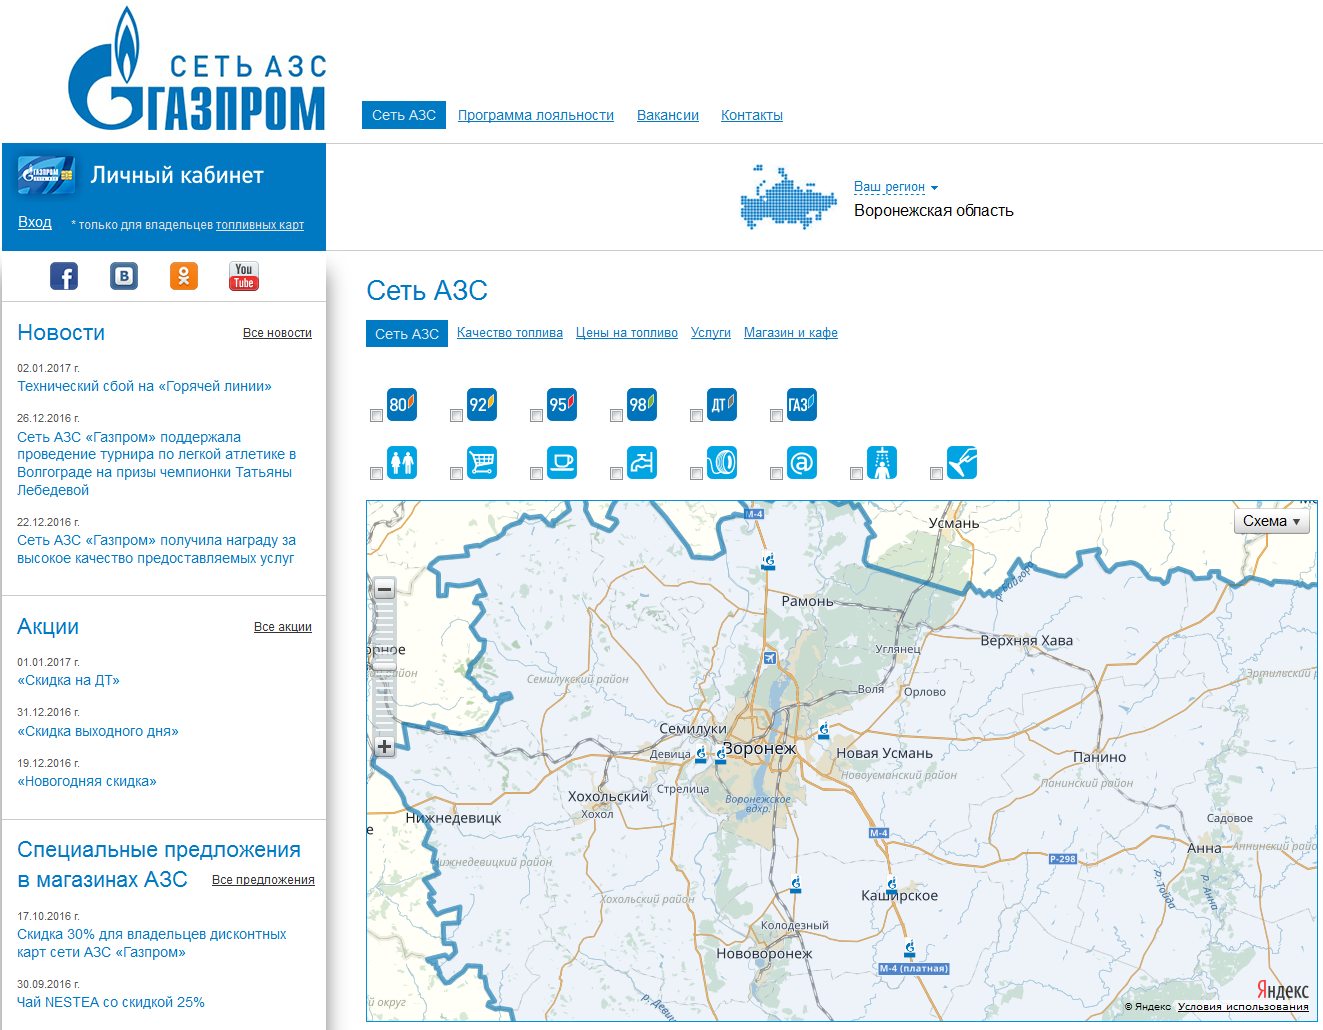The width and height of the screenshot is (1323, 1030).
Task: Open the Odnoklassniki social icon
Action: click(x=184, y=276)
